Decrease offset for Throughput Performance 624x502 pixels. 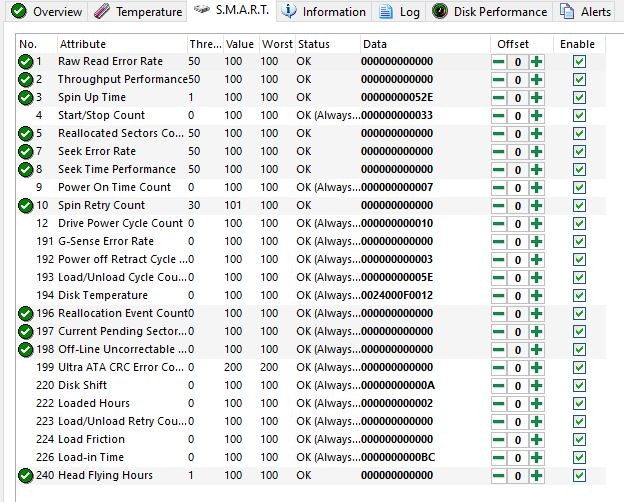coord(499,80)
